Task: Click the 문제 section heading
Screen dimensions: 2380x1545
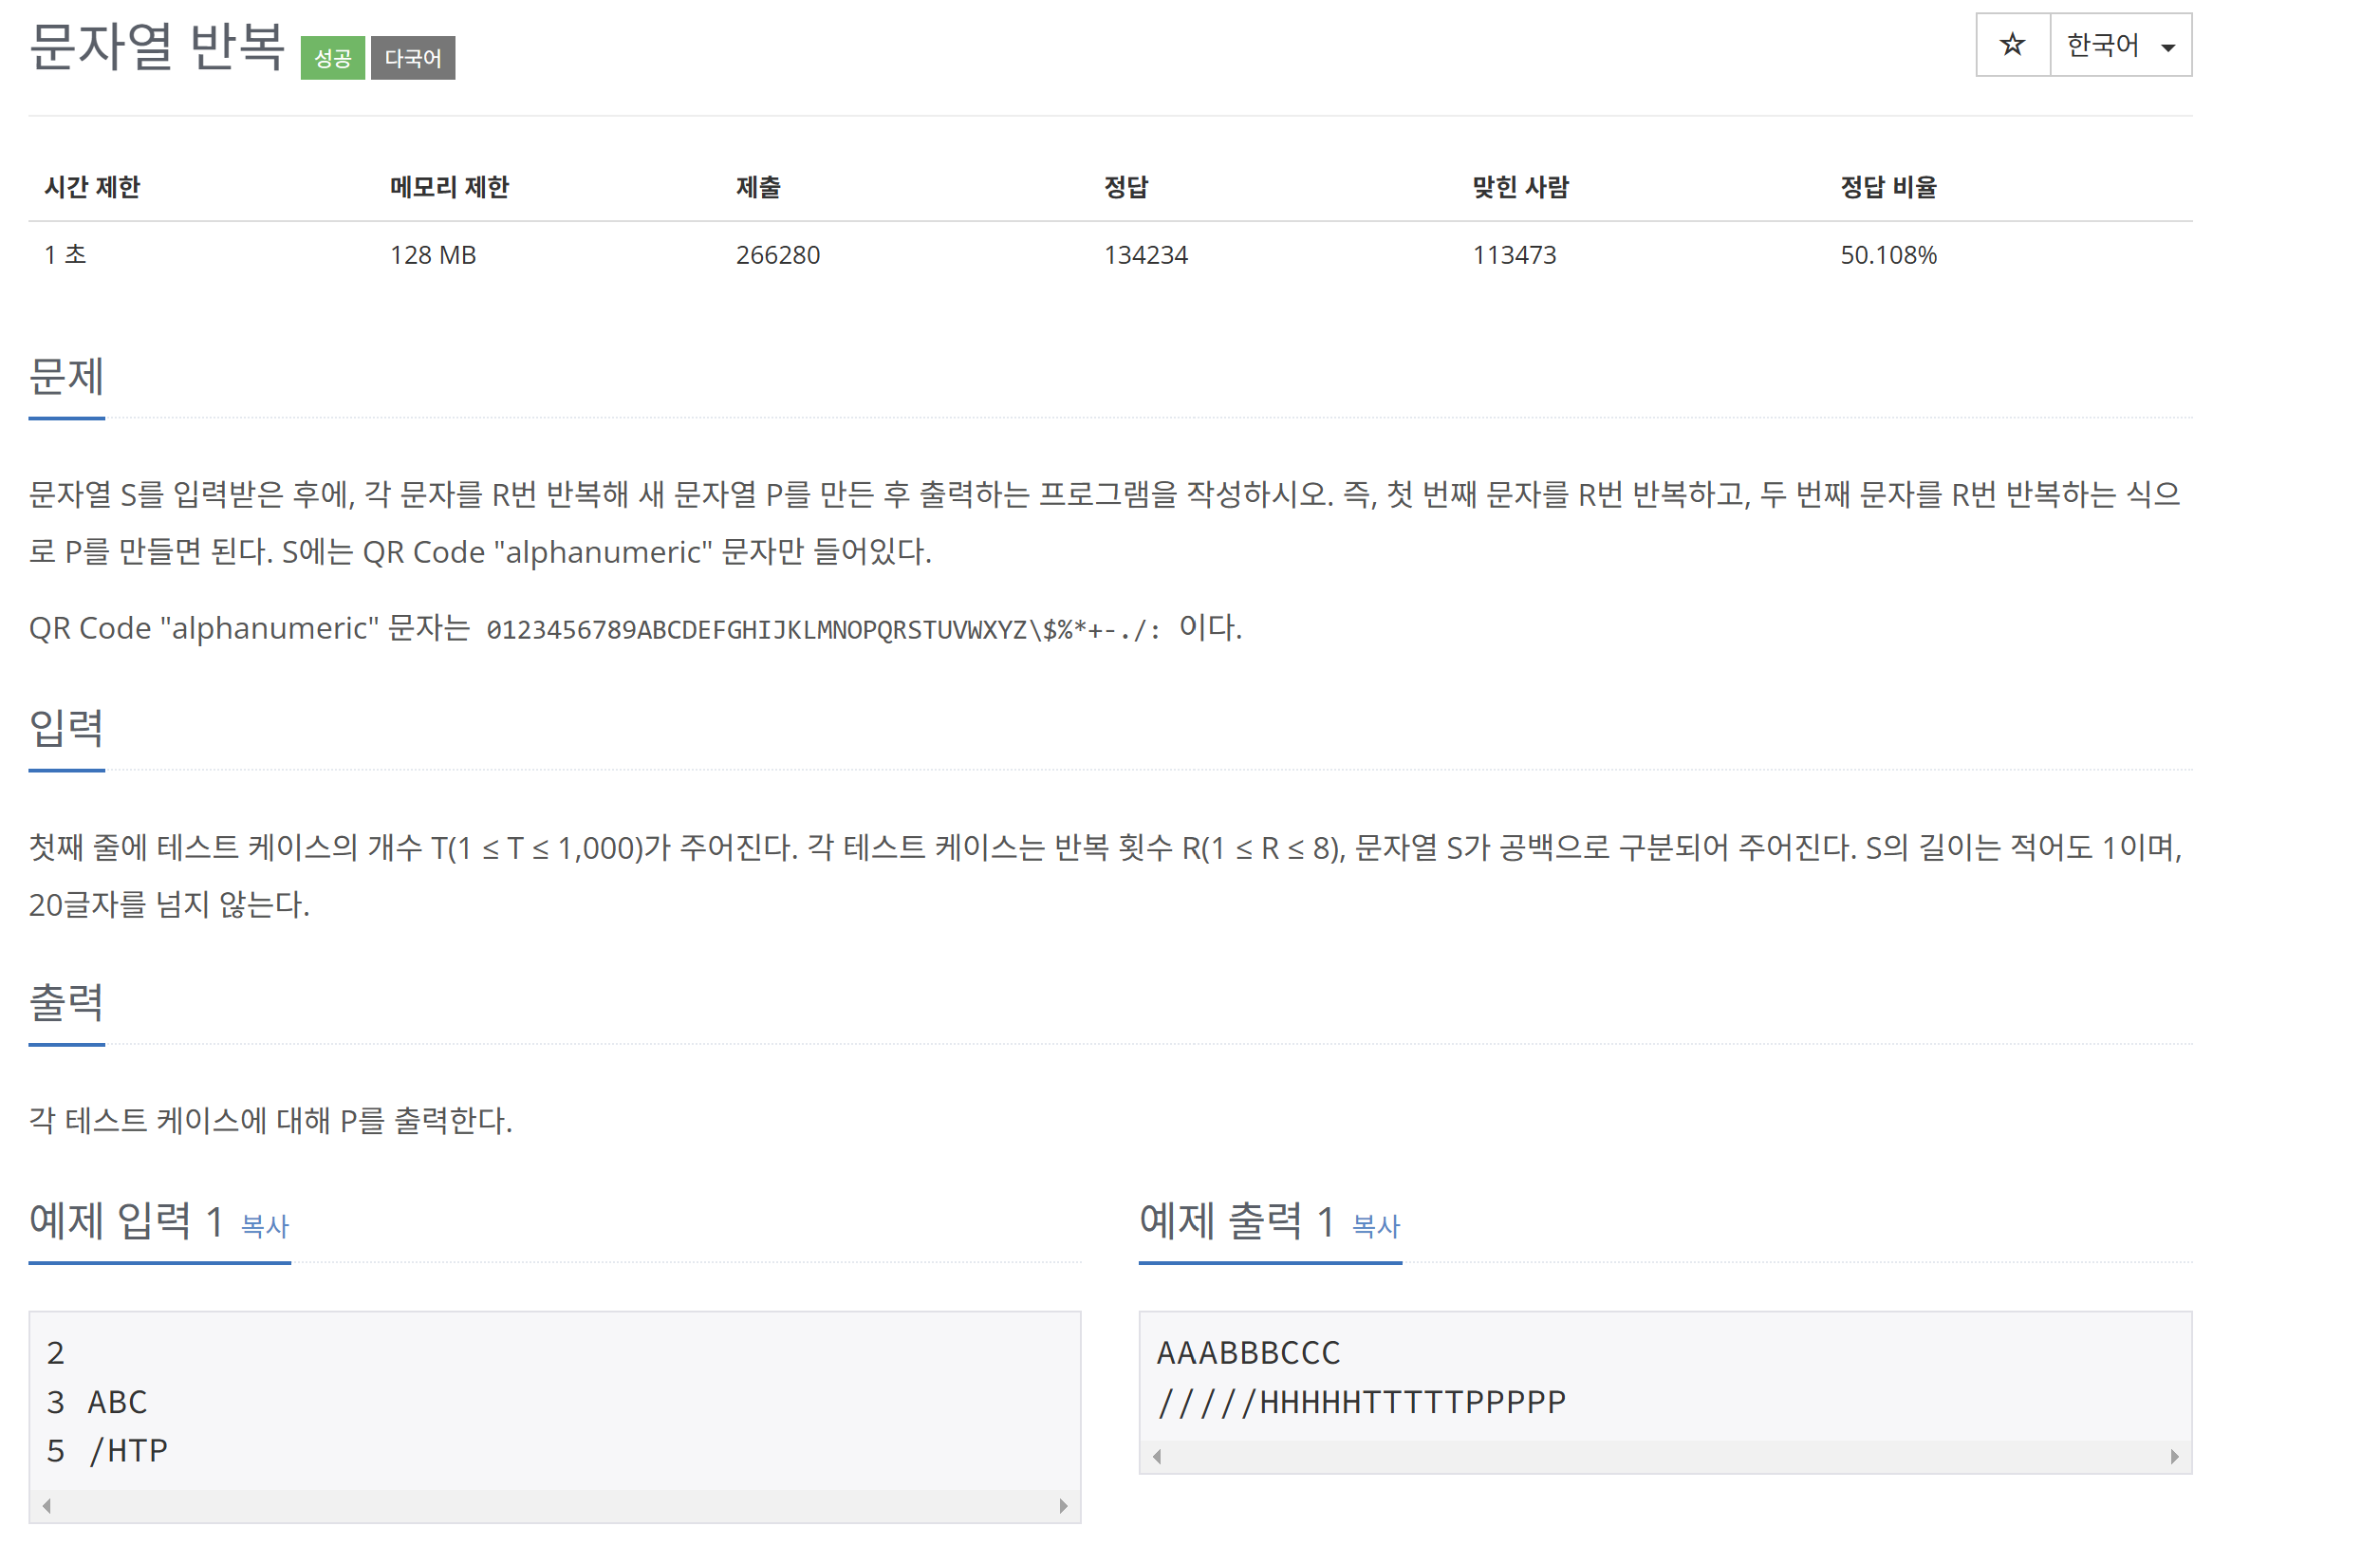Action: tap(66, 377)
